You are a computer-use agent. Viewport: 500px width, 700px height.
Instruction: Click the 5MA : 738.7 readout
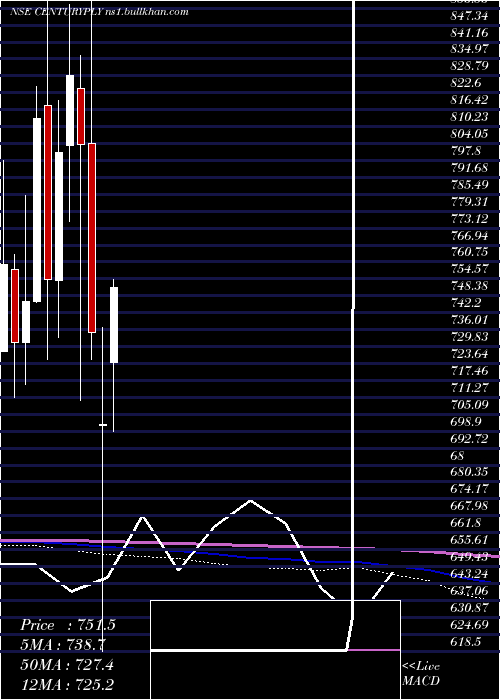62,645
